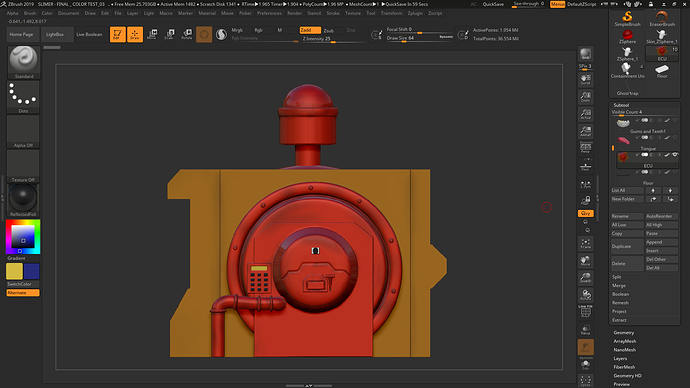Open the Texture menu
690x388 pixels.
pos(353,13)
